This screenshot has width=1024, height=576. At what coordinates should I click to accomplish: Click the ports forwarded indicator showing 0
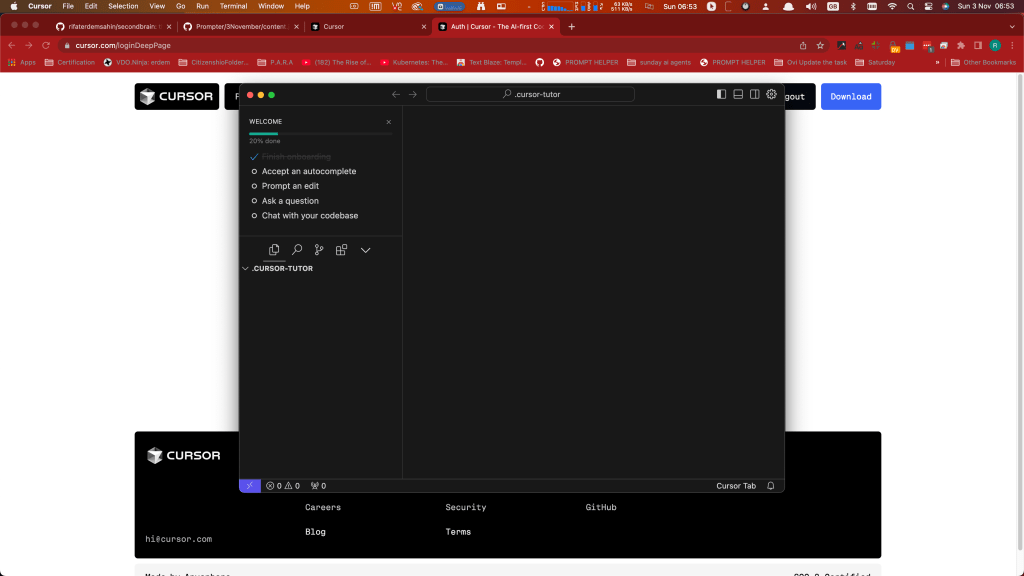(x=318, y=486)
